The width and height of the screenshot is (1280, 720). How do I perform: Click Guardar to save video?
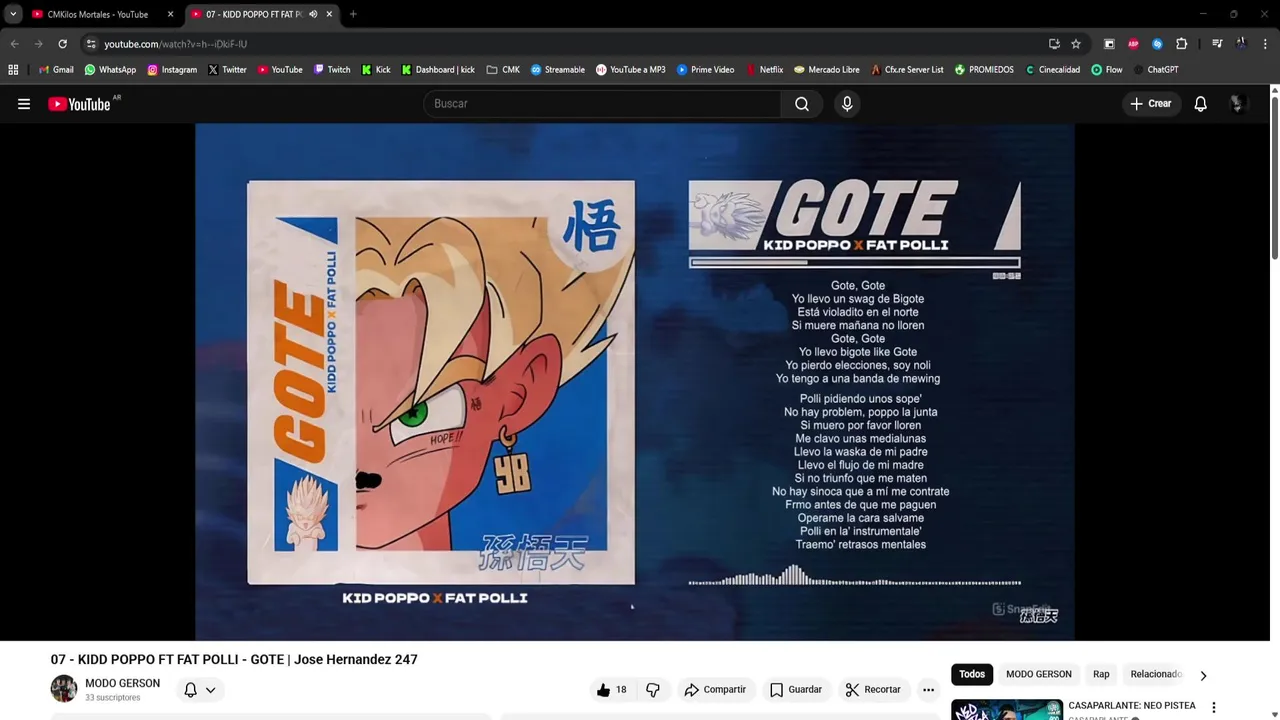point(796,690)
